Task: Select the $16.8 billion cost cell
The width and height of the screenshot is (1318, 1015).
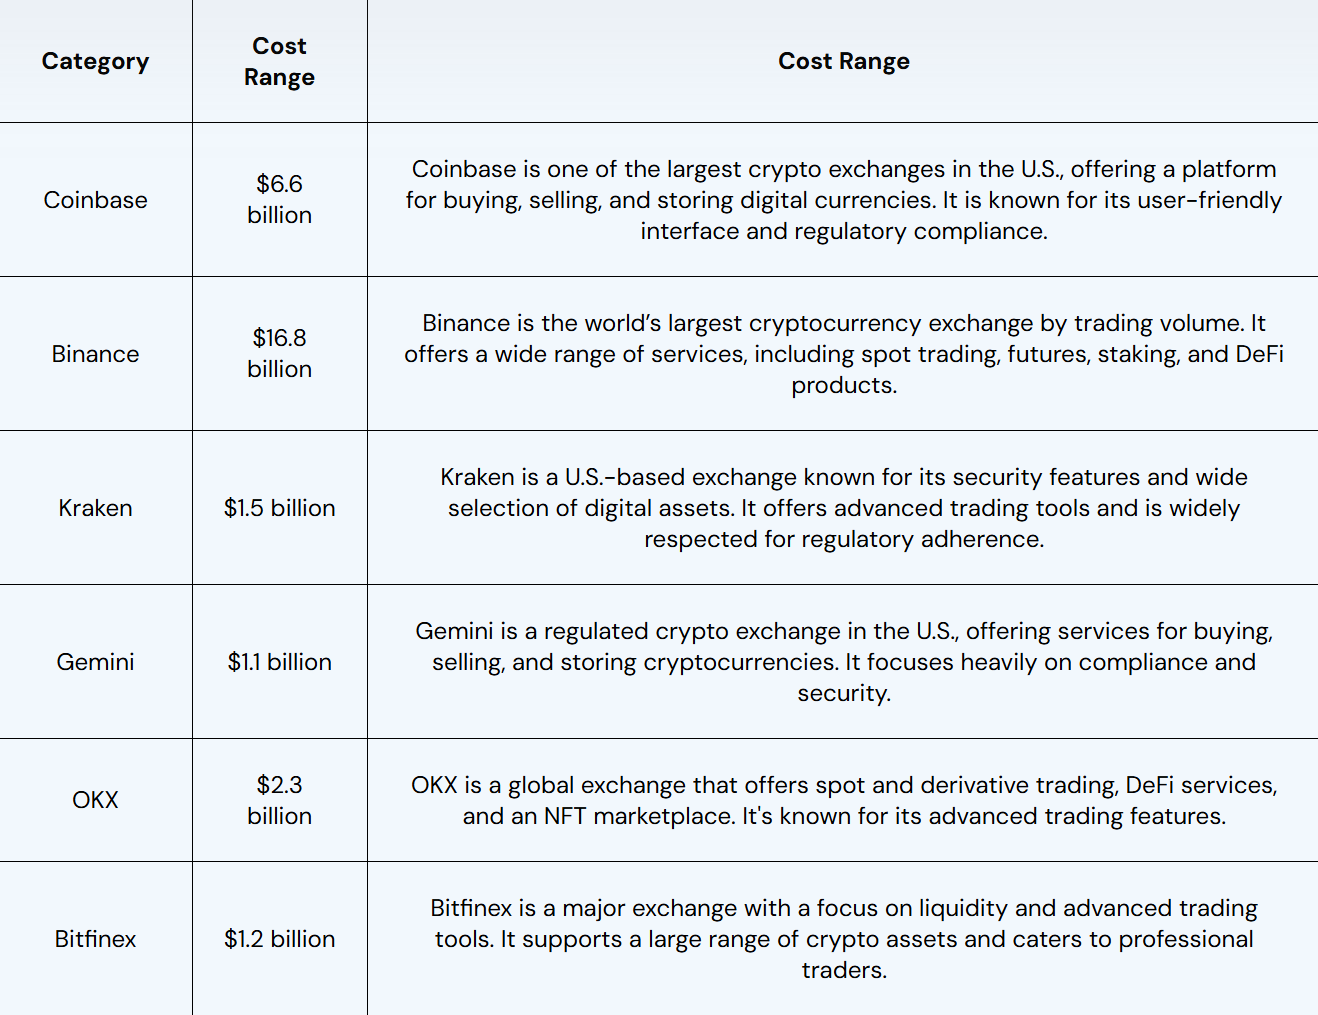Action: pyautogui.click(x=279, y=353)
